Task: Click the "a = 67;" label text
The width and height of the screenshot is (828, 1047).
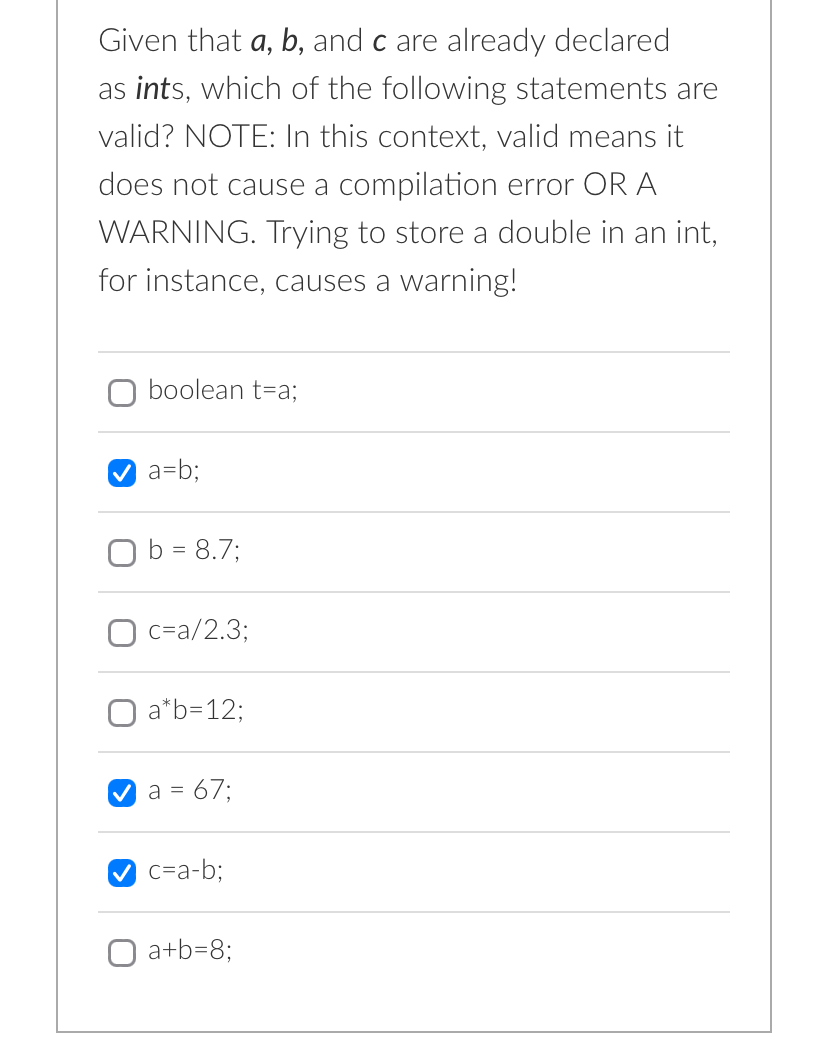Action: 189,790
